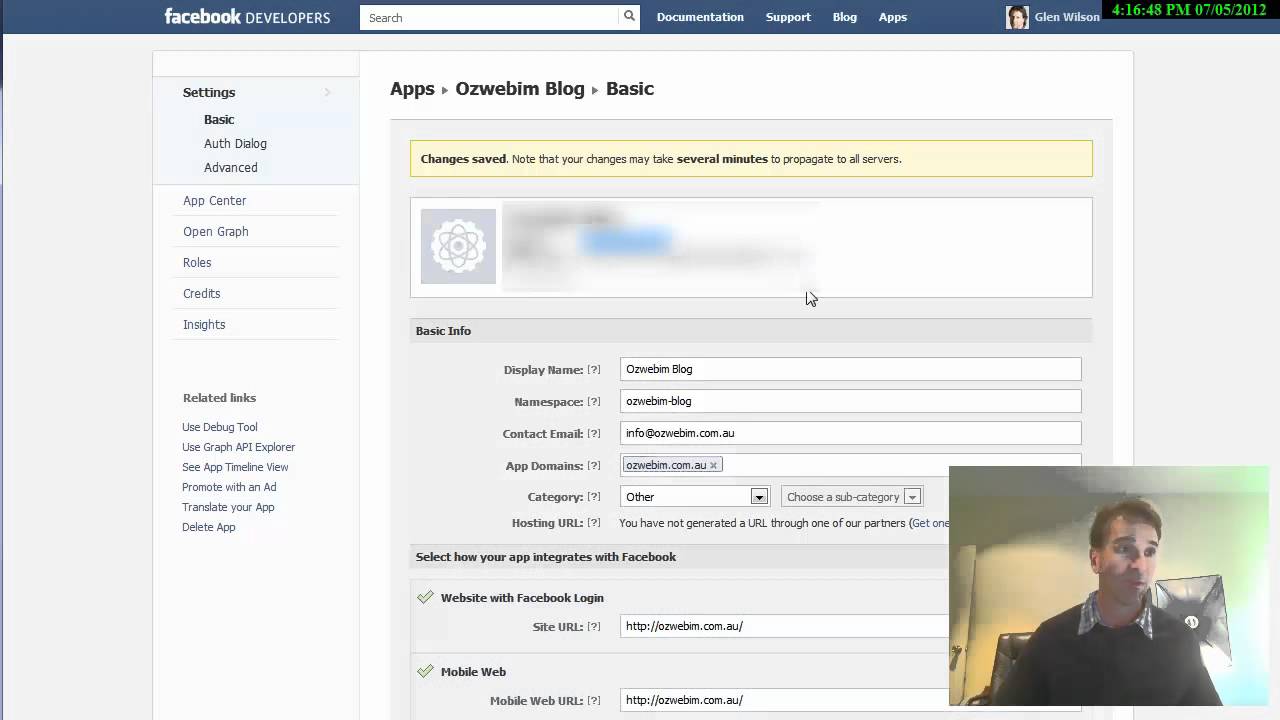
Task: Open Site URL help [?] tooltip
Action: [x=594, y=627]
